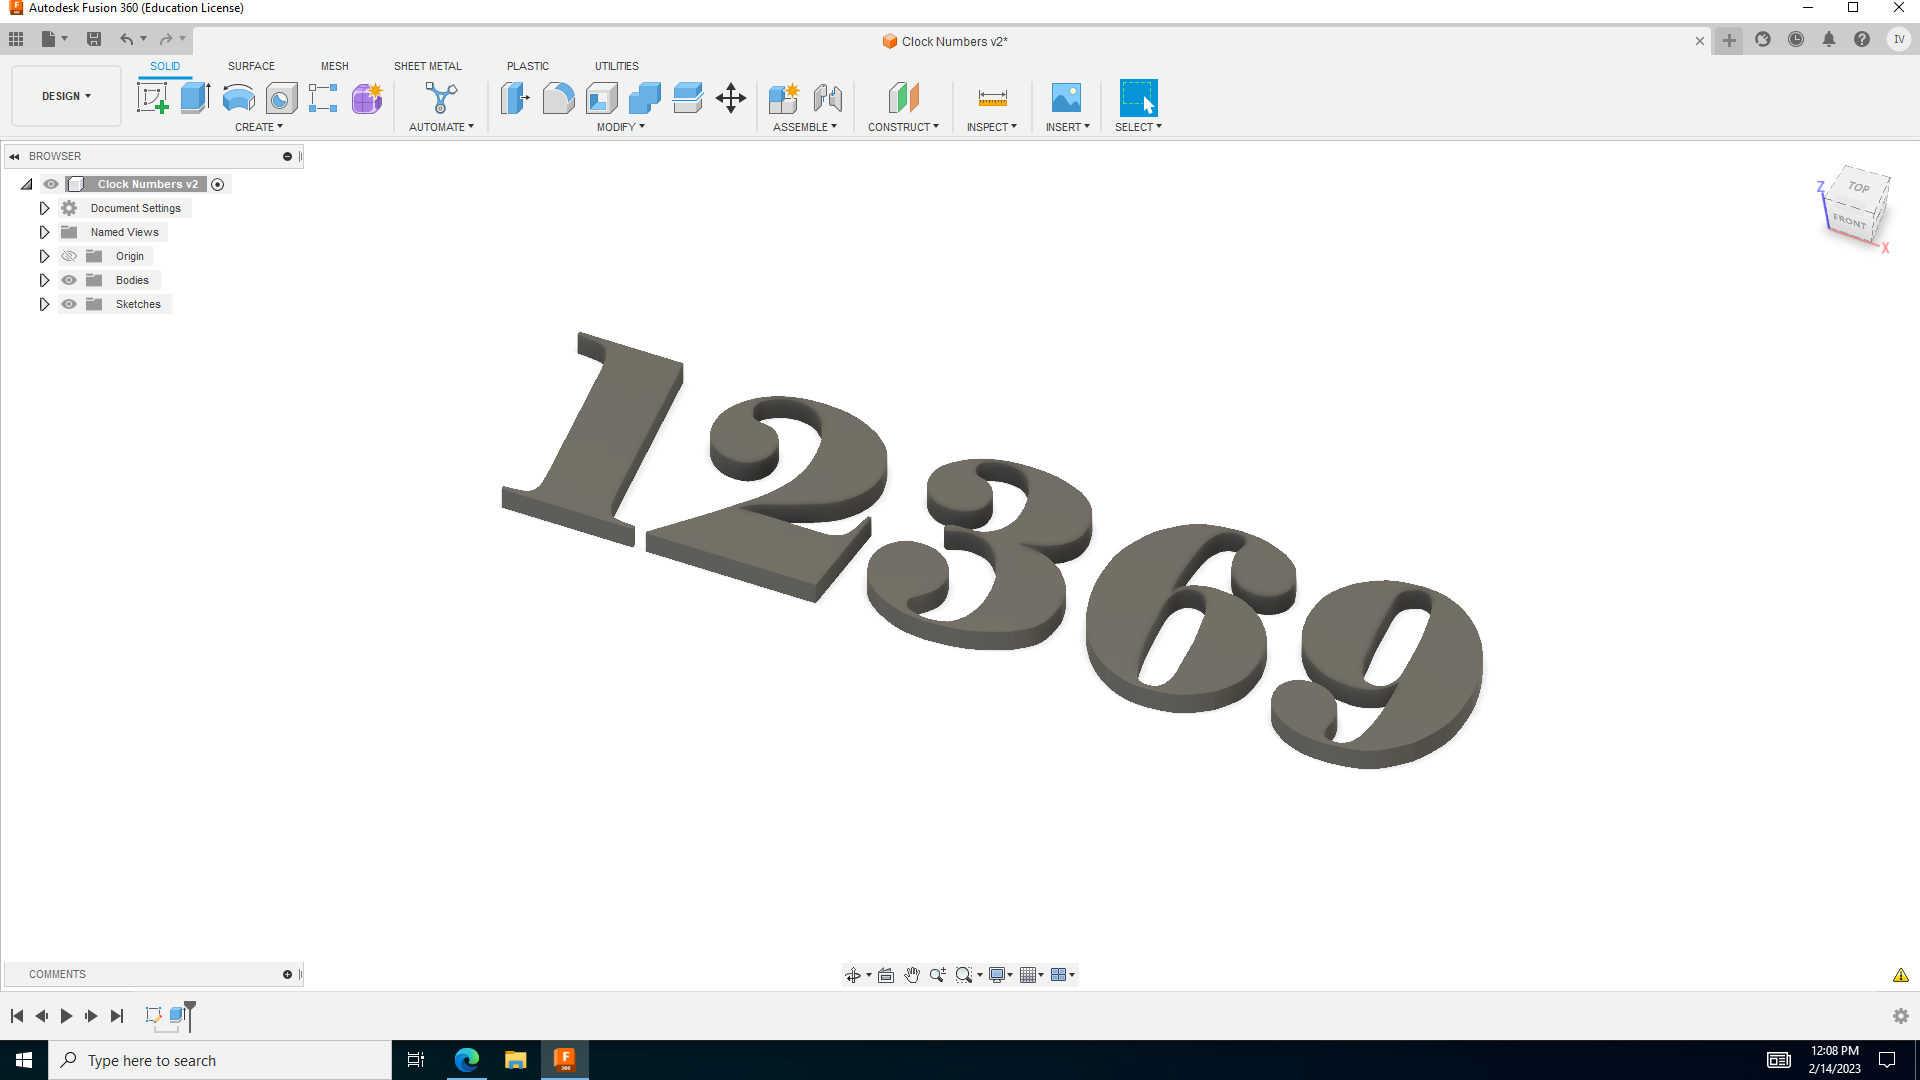
Task: Hide the Bodies folder
Action: click(68, 280)
